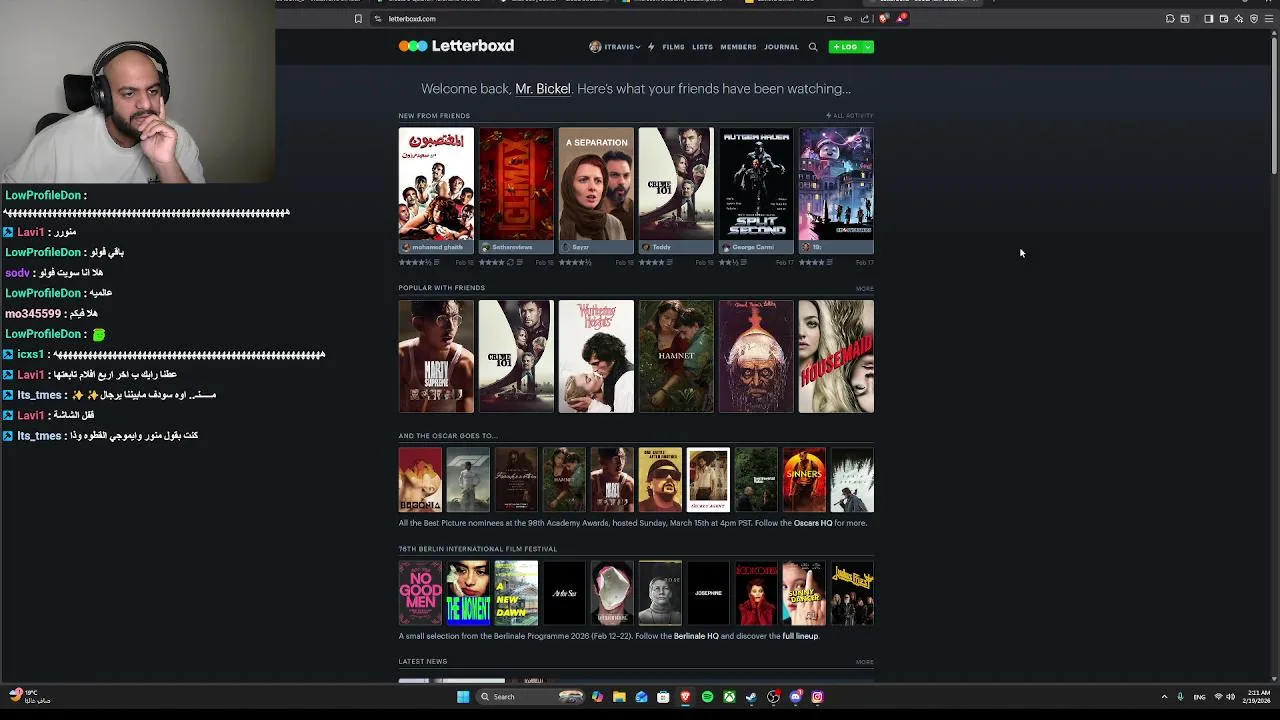1280x720 pixels.
Task: Follow the Oscars HQ link
Action: click(x=813, y=523)
